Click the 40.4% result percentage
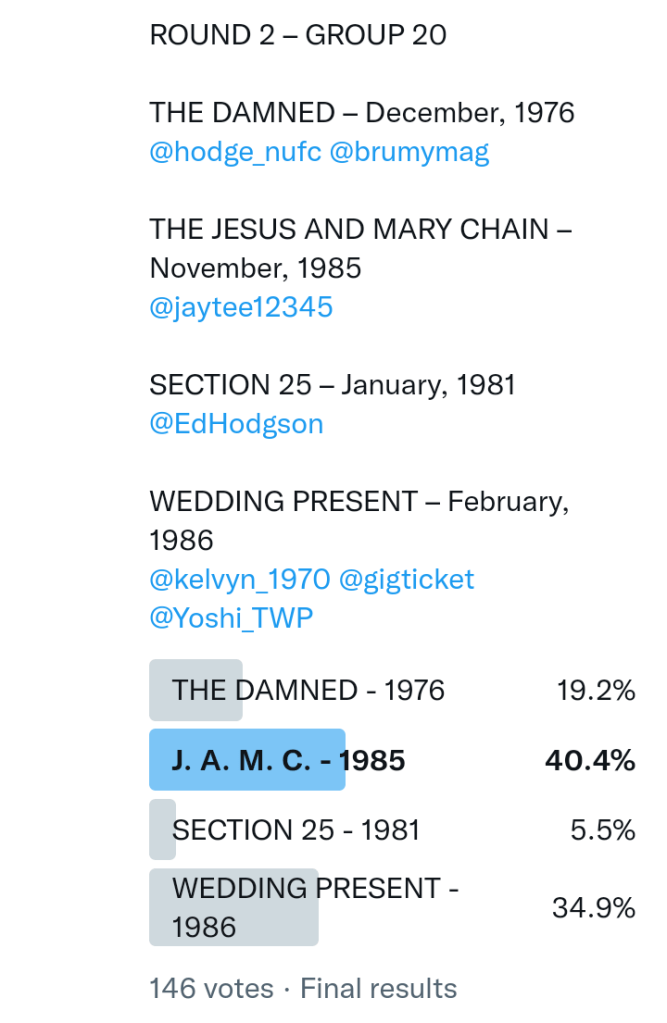The height and width of the screenshot is (1023, 667). click(x=590, y=760)
